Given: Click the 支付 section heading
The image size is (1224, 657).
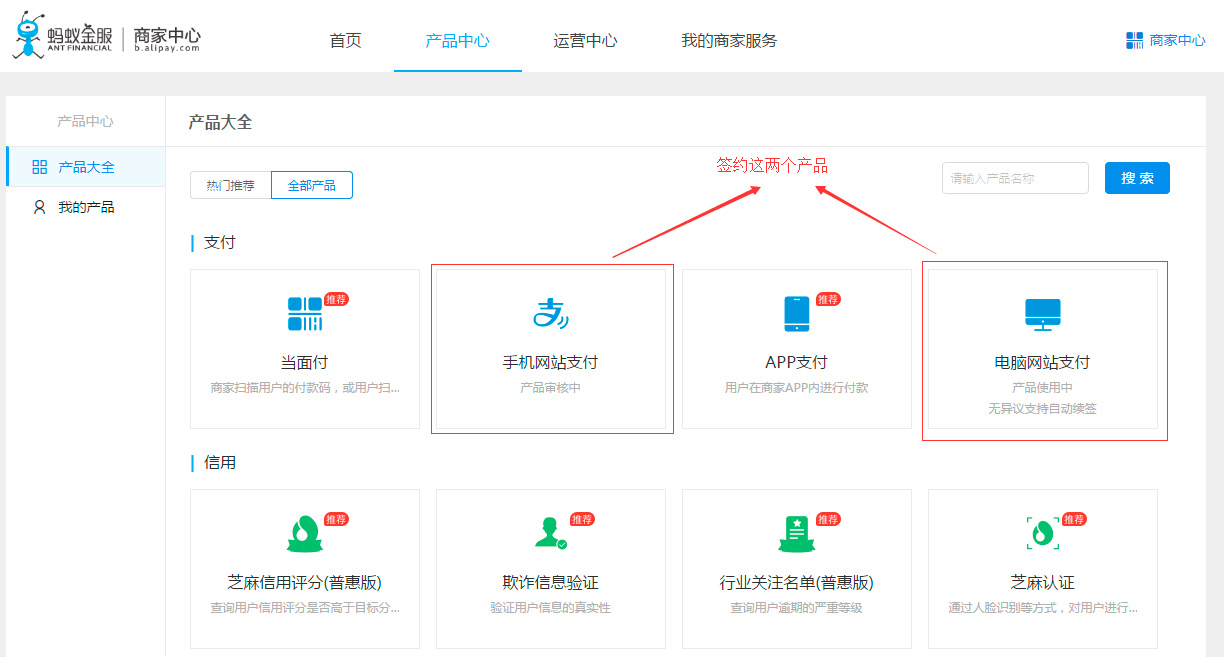Looking at the screenshot, I should pyautogui.click(x=220, y=242).
